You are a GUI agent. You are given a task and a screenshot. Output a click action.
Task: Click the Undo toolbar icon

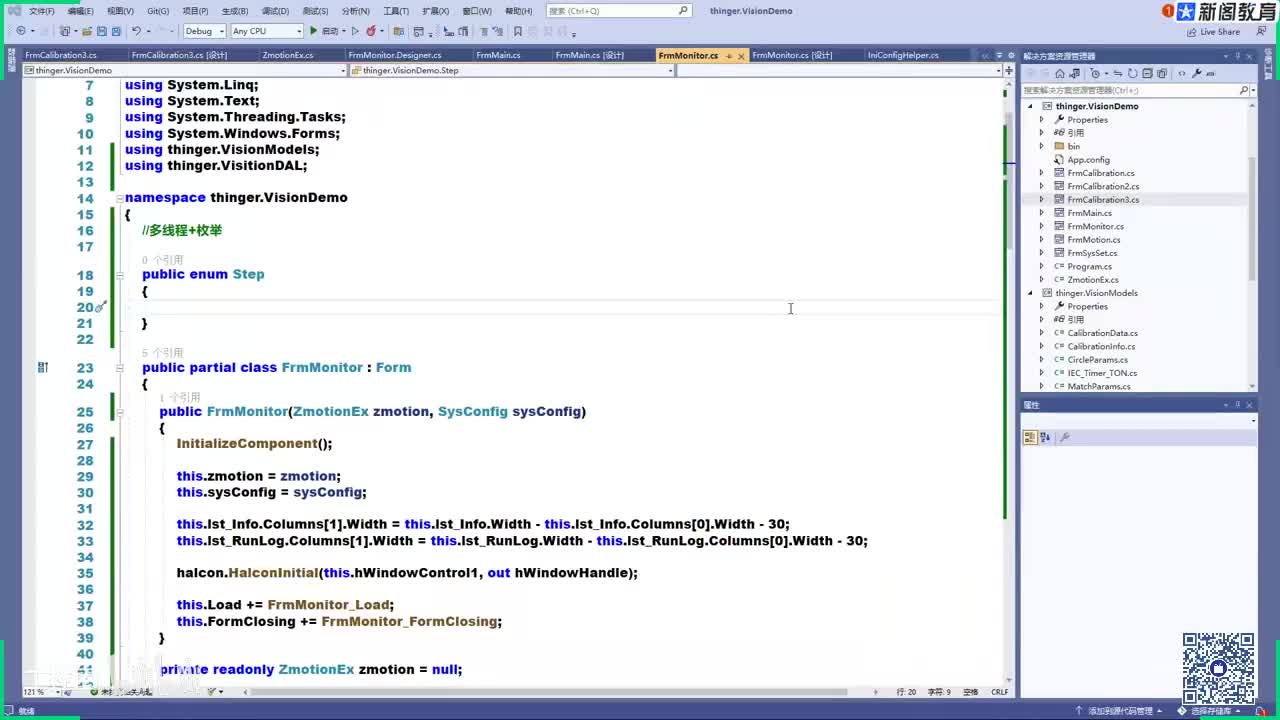[x=136, y=31]
